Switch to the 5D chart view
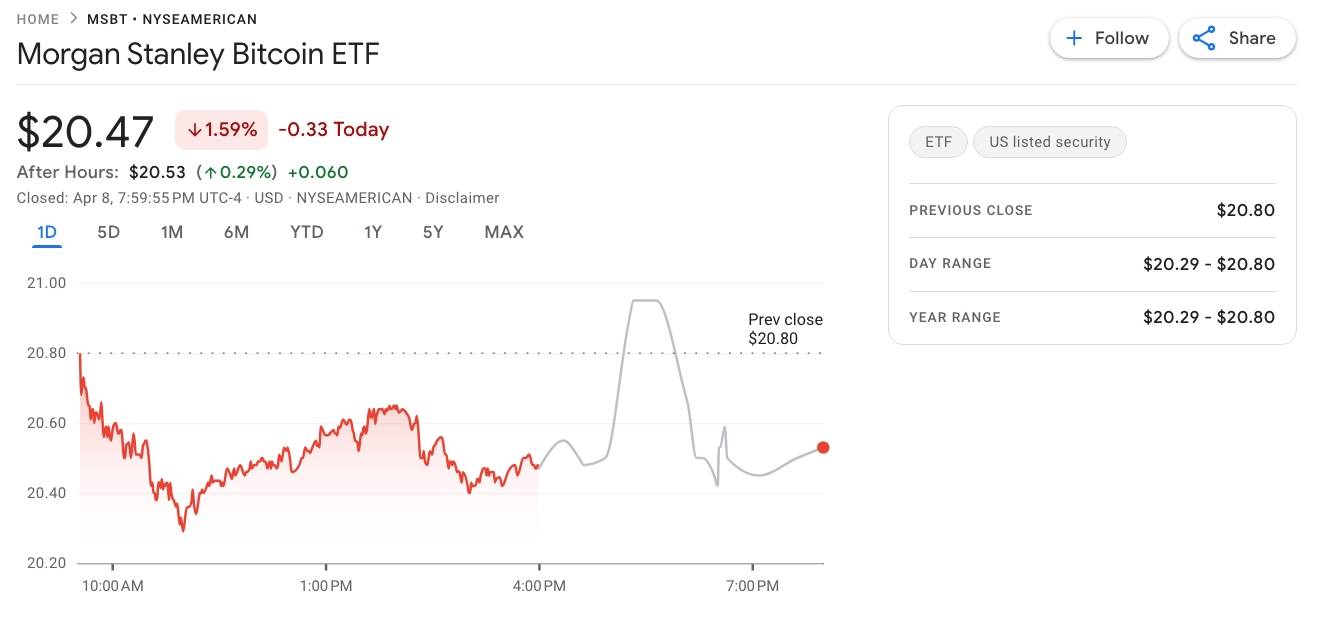Image resolution: width=1318 pixels, height=618 pixels. click(x=108, y=231)
